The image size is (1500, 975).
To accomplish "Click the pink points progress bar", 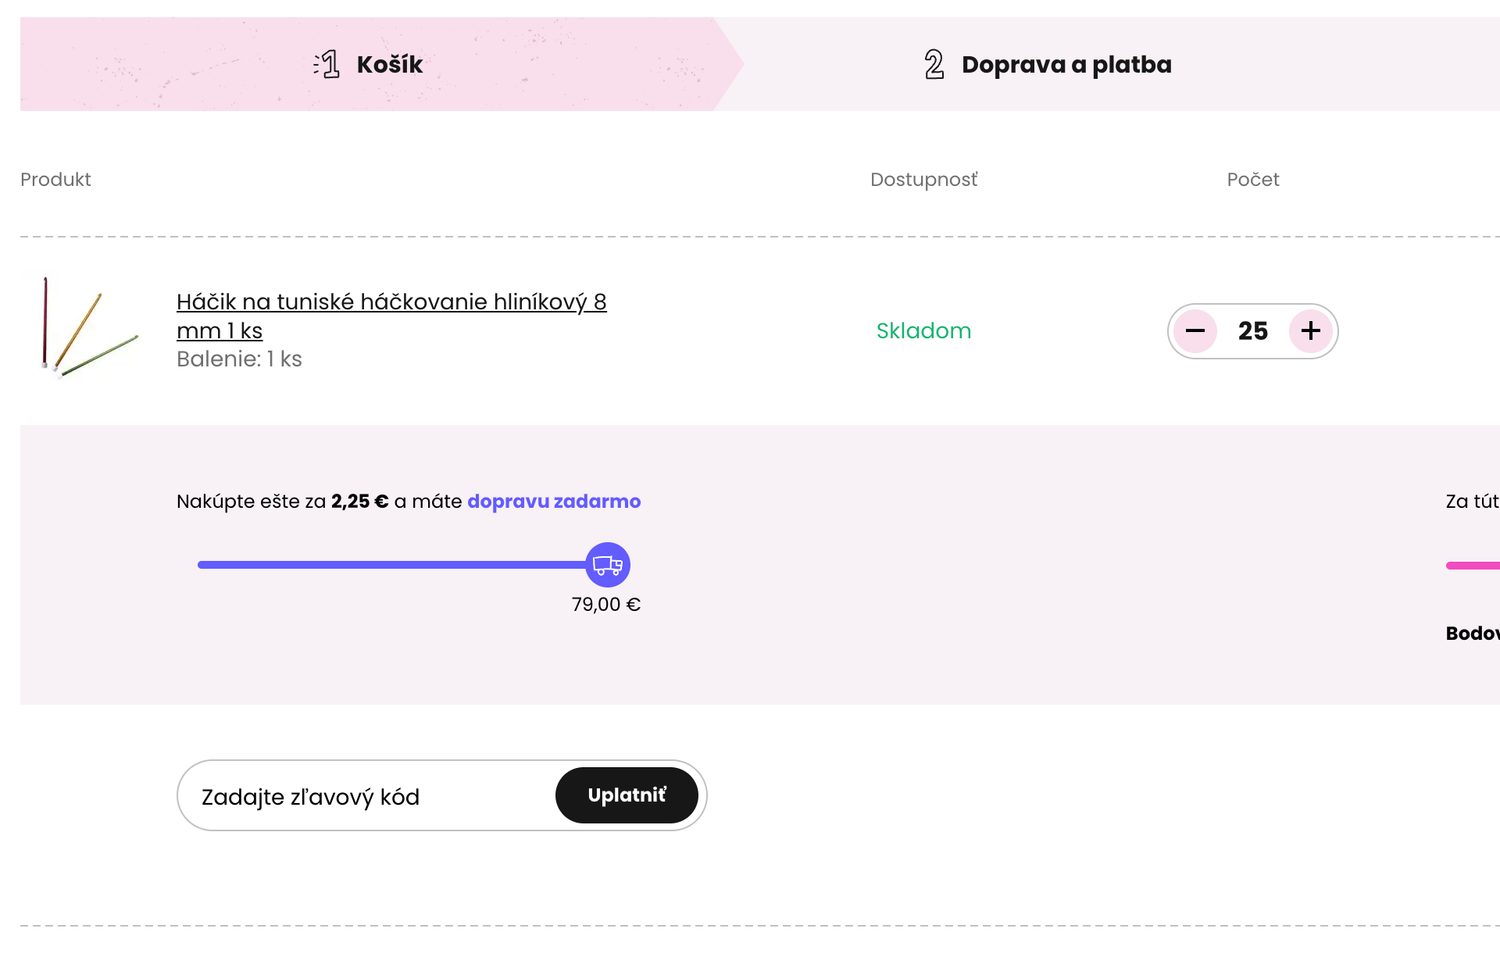I will click(1473, 566).
